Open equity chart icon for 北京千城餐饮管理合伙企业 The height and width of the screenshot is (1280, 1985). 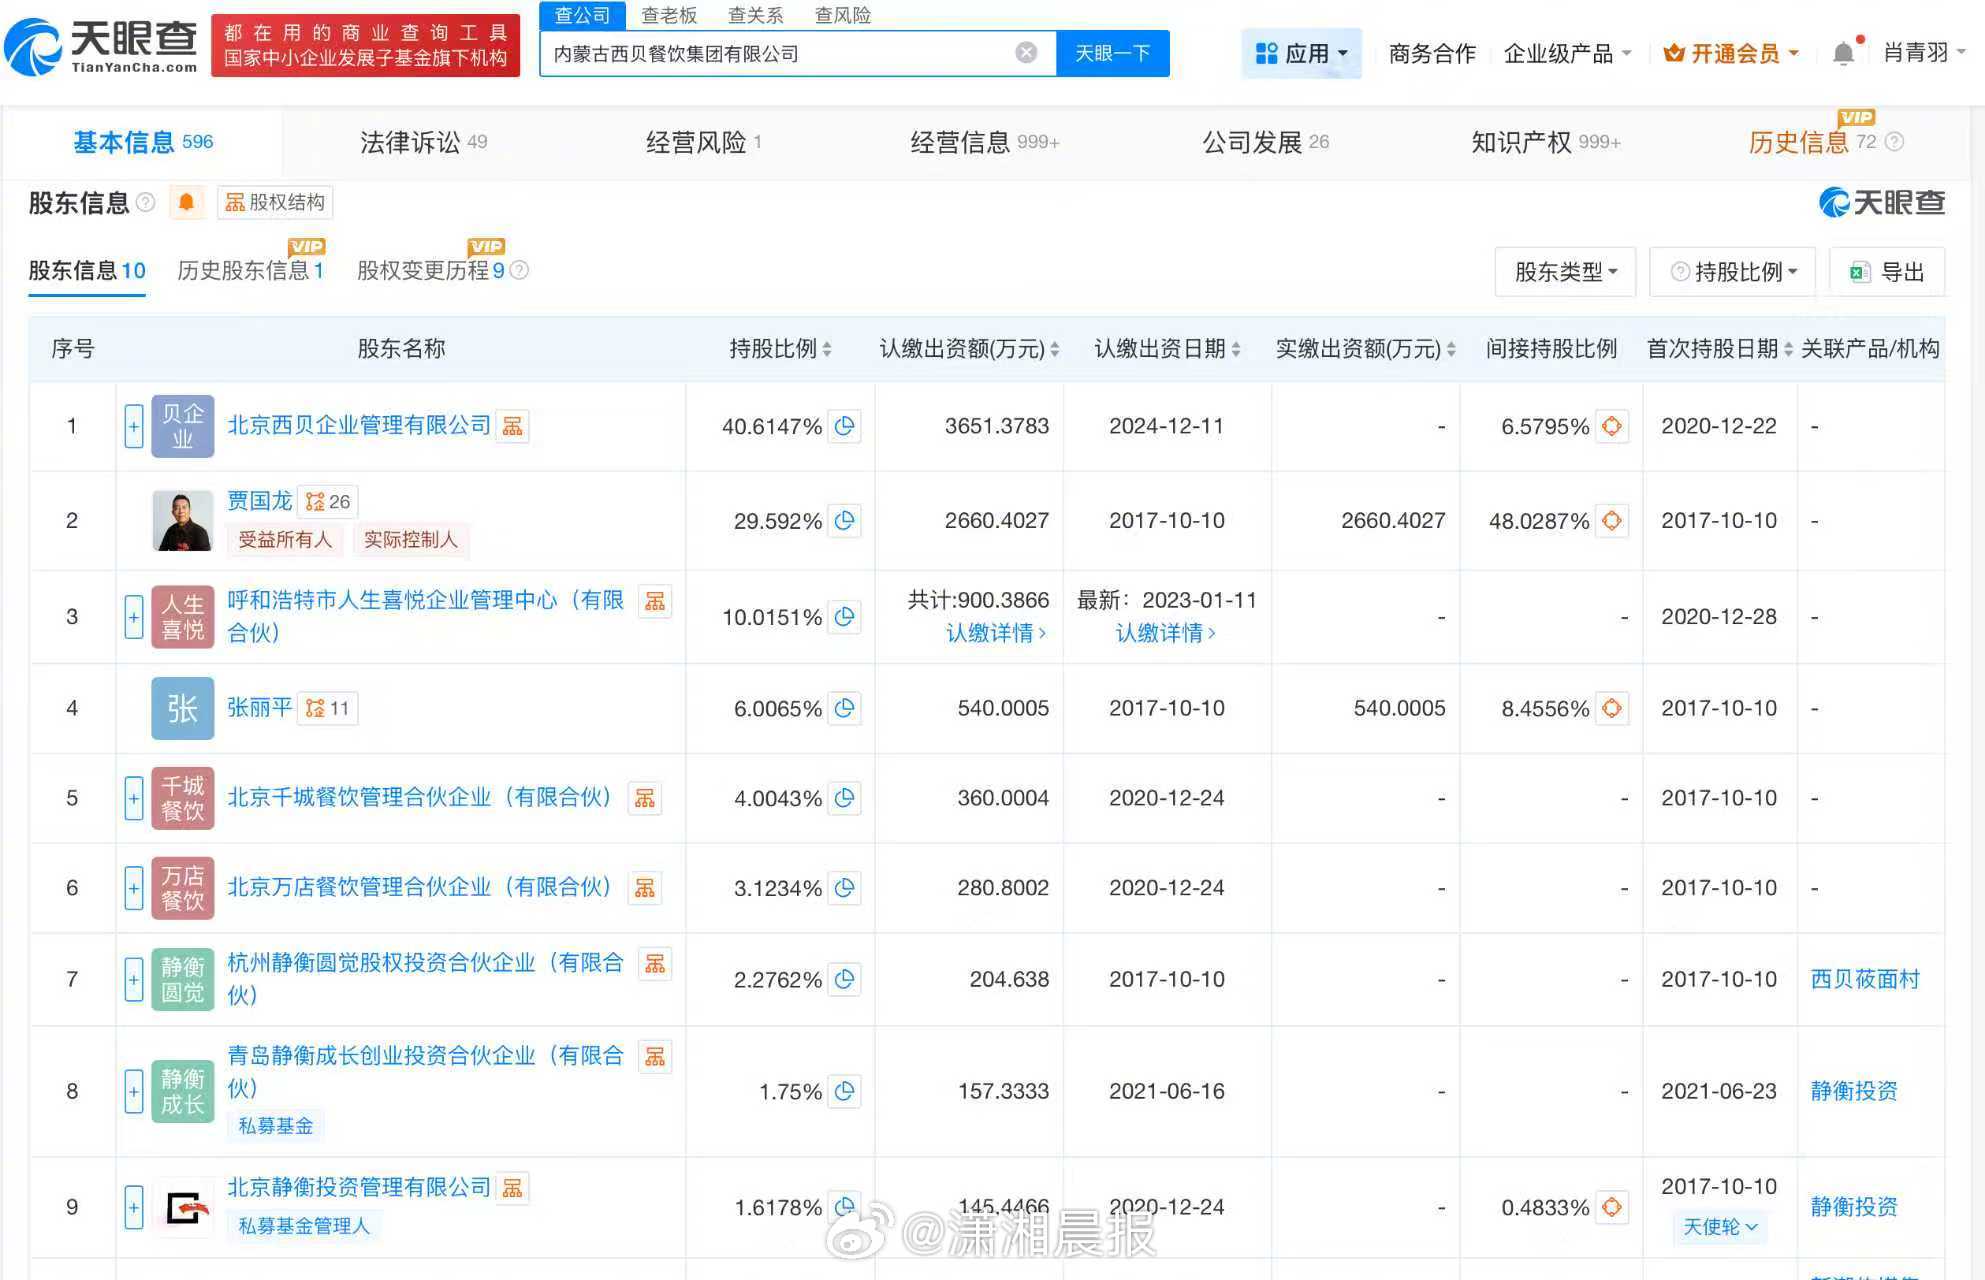click(x=645, y=798)
